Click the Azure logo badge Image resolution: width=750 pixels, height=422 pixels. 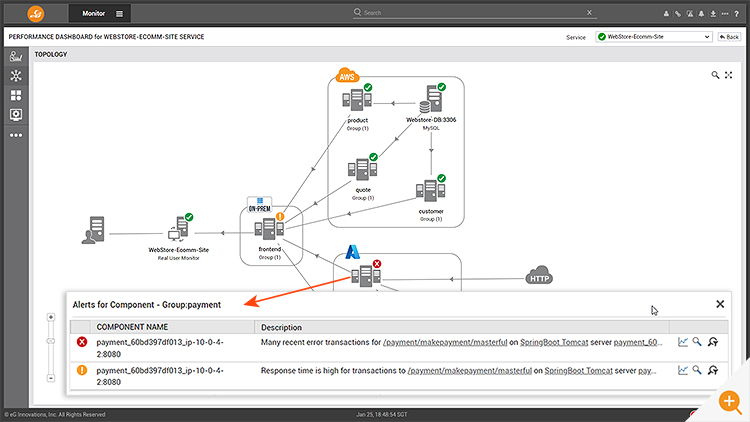(353, 252)
